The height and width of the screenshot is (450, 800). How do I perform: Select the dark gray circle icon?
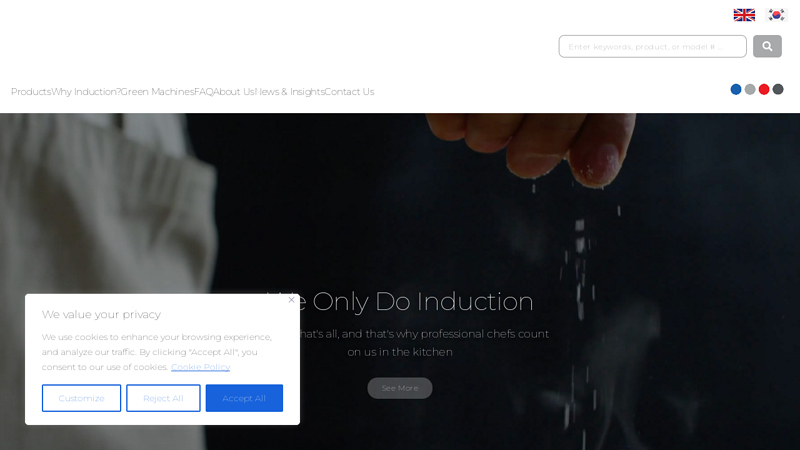coord(778,89)
